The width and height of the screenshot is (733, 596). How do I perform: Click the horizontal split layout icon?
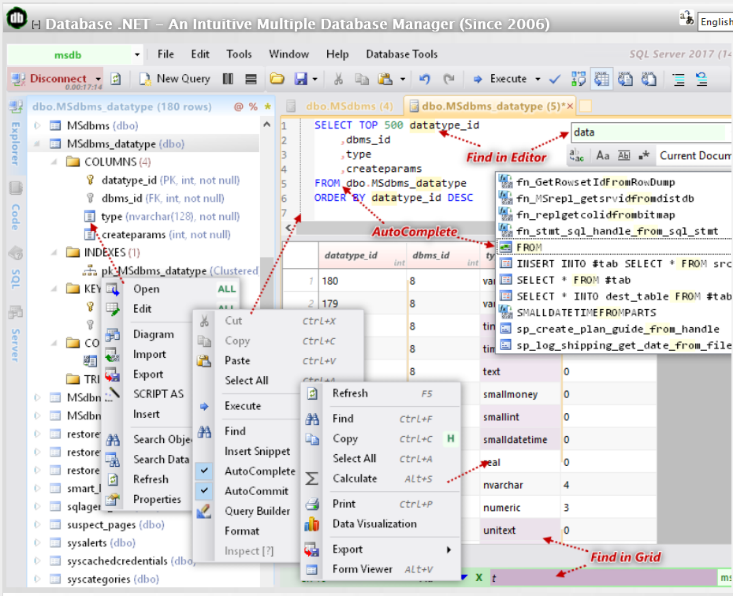(x=251, y=79)
